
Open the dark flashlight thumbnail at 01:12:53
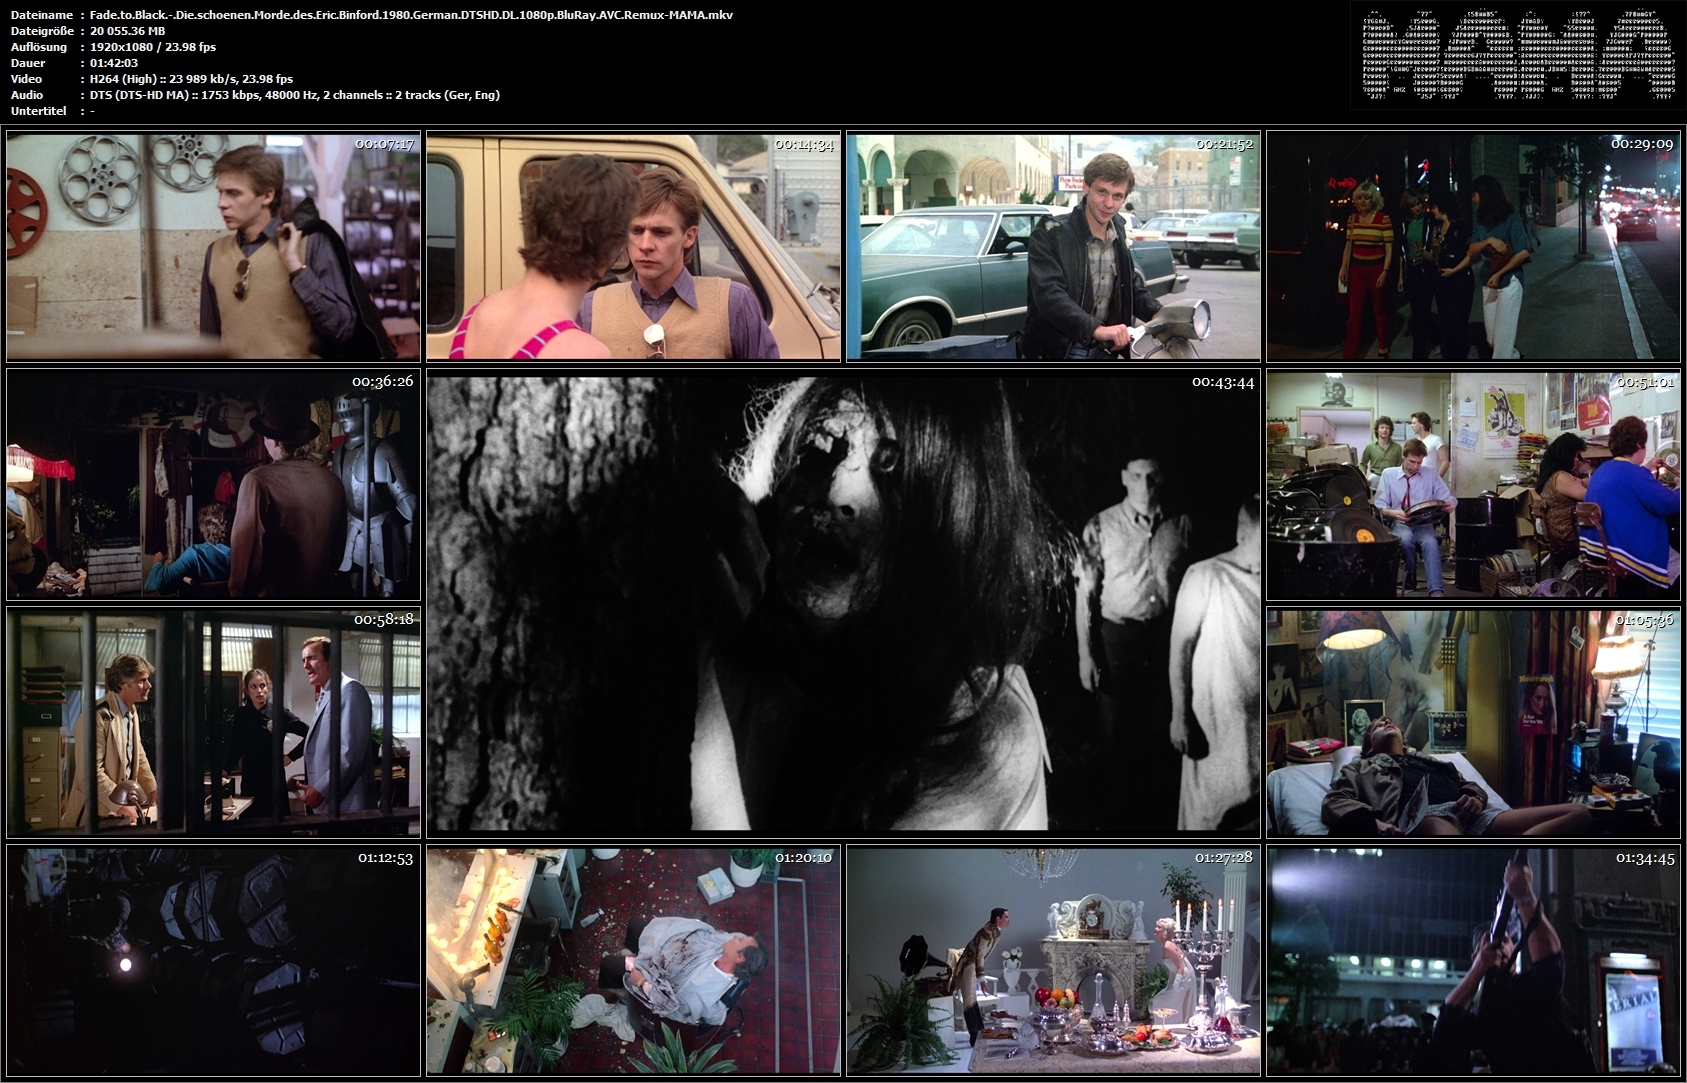coord(213,960)
